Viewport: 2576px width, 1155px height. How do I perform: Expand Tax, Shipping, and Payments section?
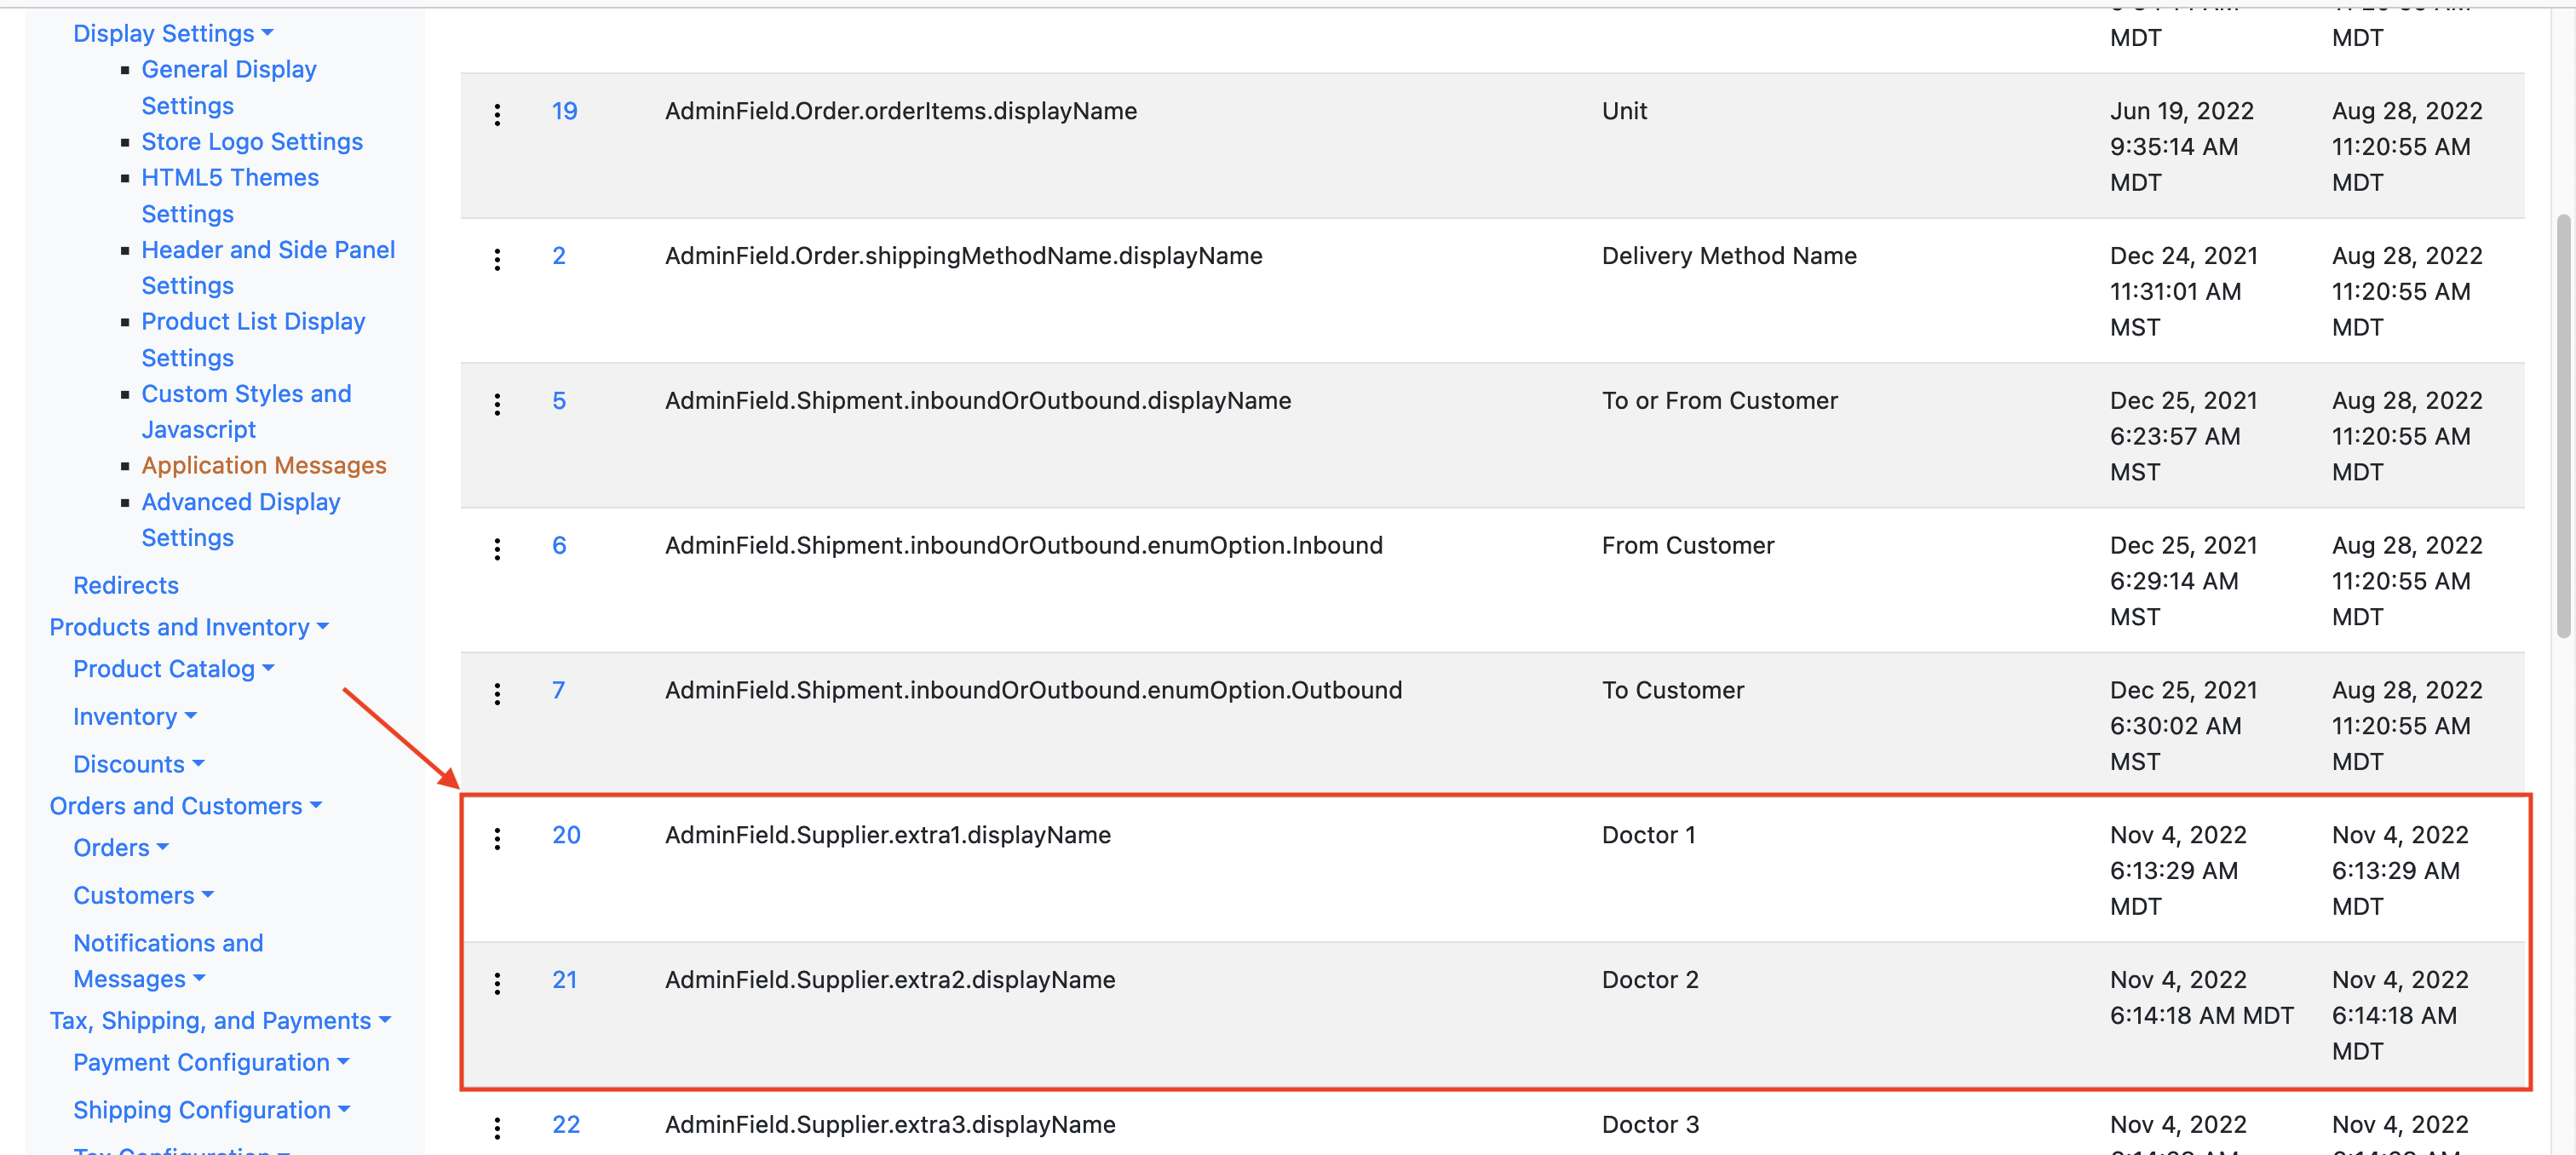[221, 1020]
